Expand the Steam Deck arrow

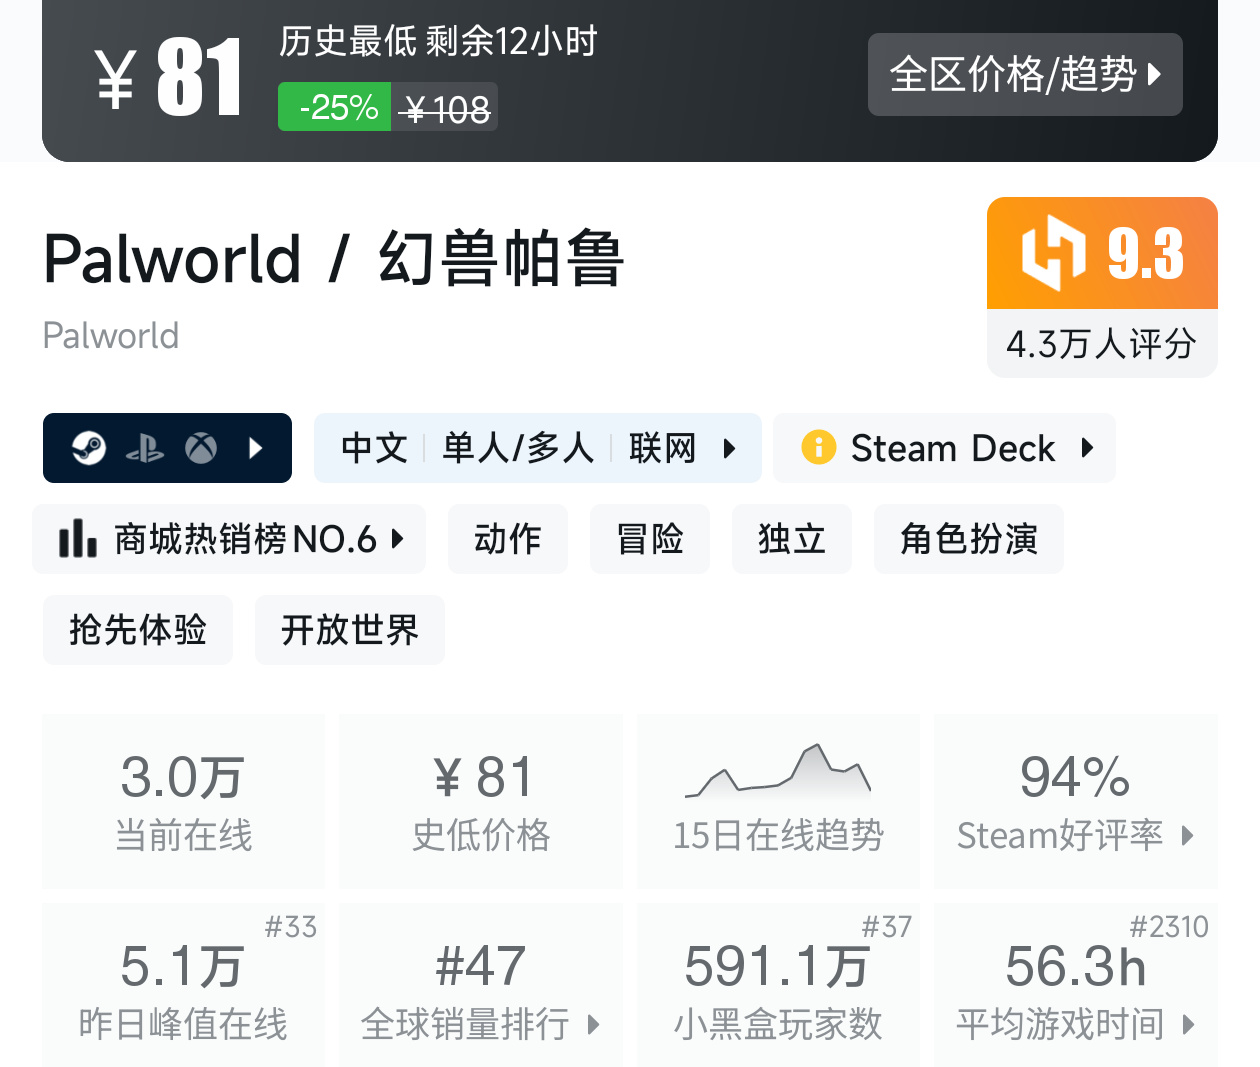(x=1088, y=448)
